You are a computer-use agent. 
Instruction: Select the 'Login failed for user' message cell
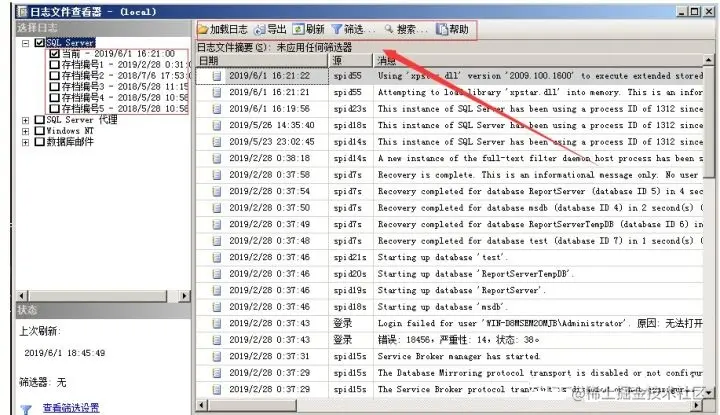538,324
